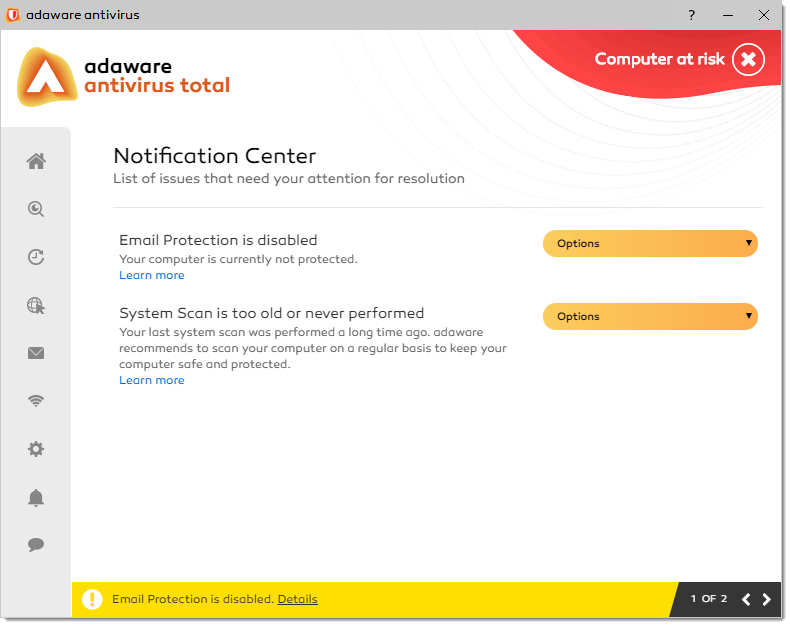Expand Options for Email Protection disabled
Image resolution: width=790 pixels, height=626 pixels.
650,243
